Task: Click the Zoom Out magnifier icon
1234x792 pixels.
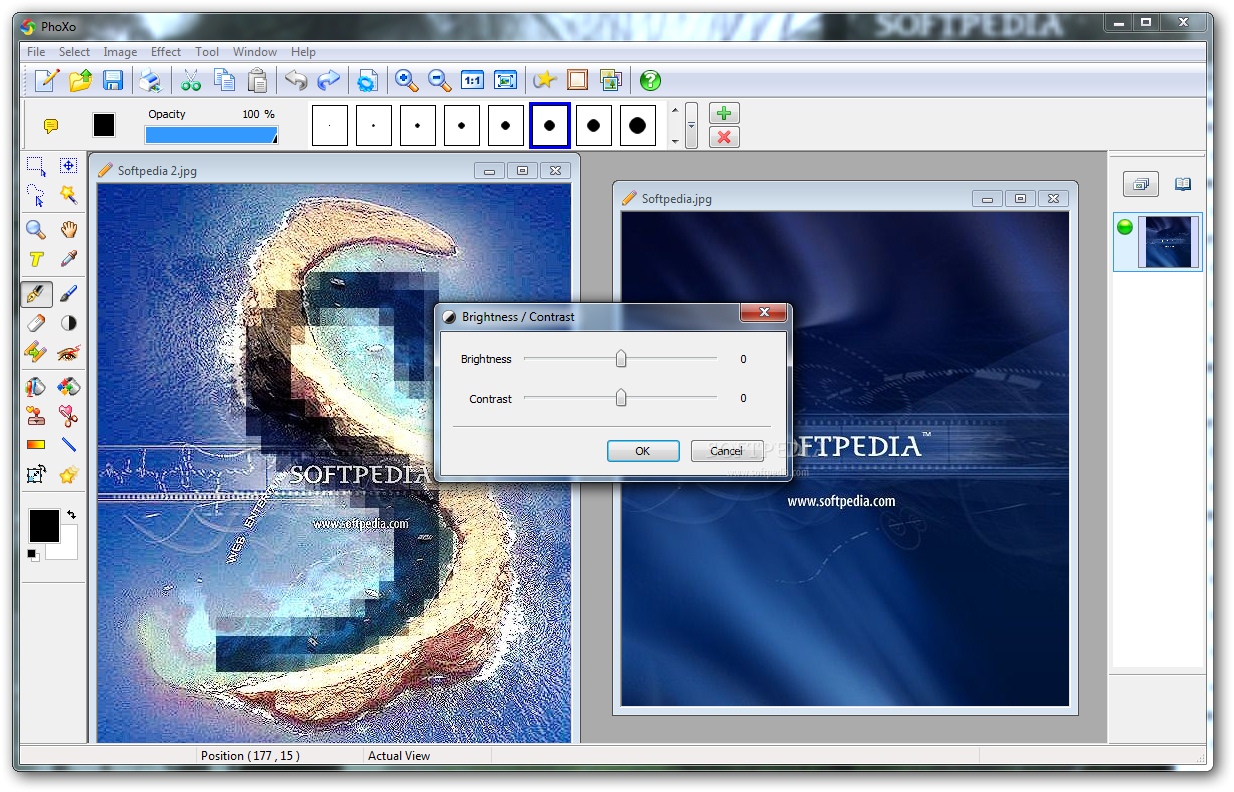Action: 439,80
